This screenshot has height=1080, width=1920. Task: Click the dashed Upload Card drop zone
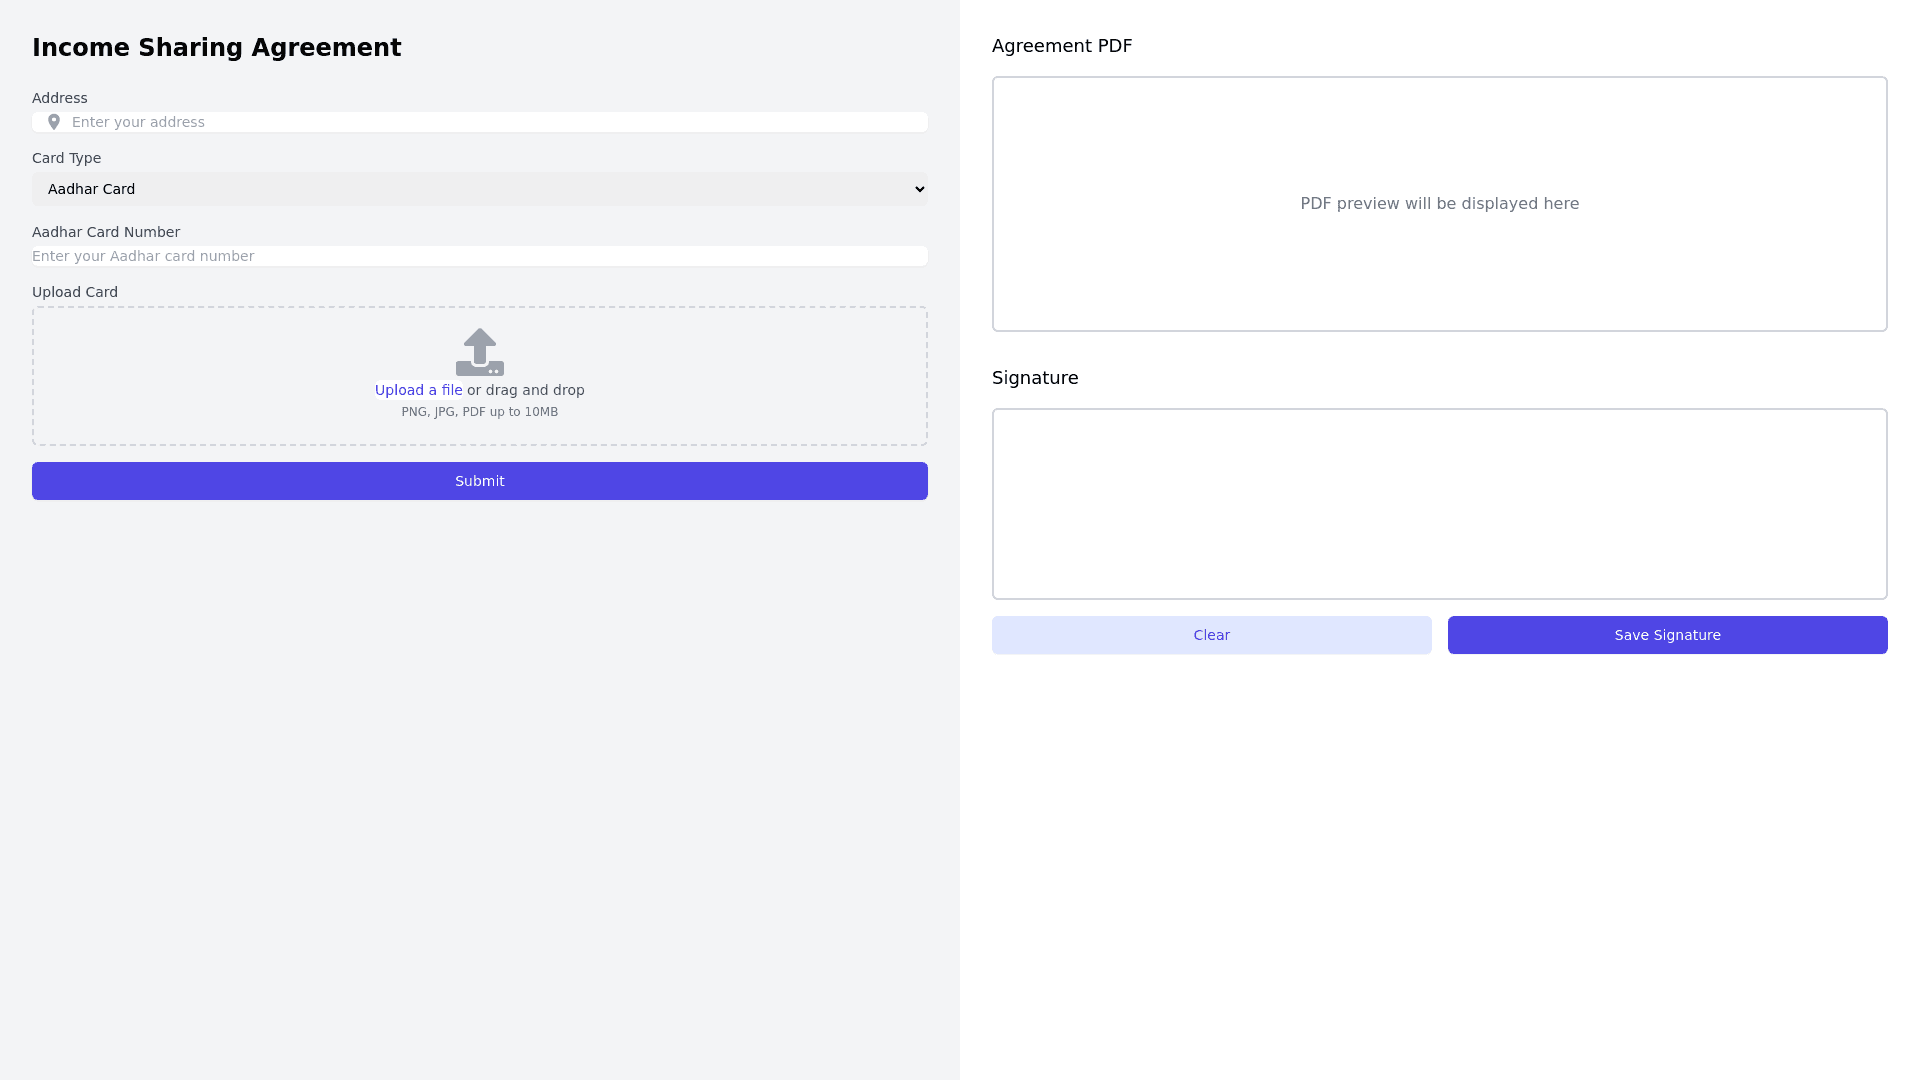[x=700, y=376]
